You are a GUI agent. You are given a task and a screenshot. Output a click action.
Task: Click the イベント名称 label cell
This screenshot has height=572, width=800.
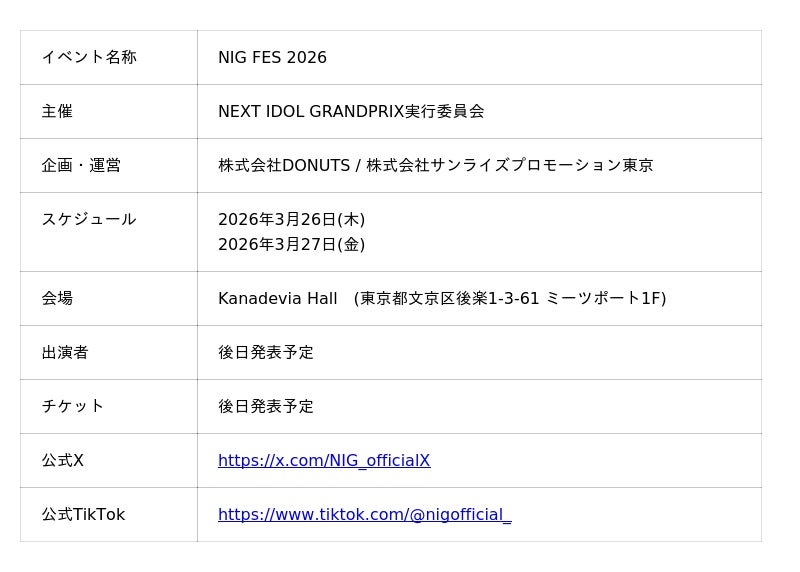[x=89, y=57]
